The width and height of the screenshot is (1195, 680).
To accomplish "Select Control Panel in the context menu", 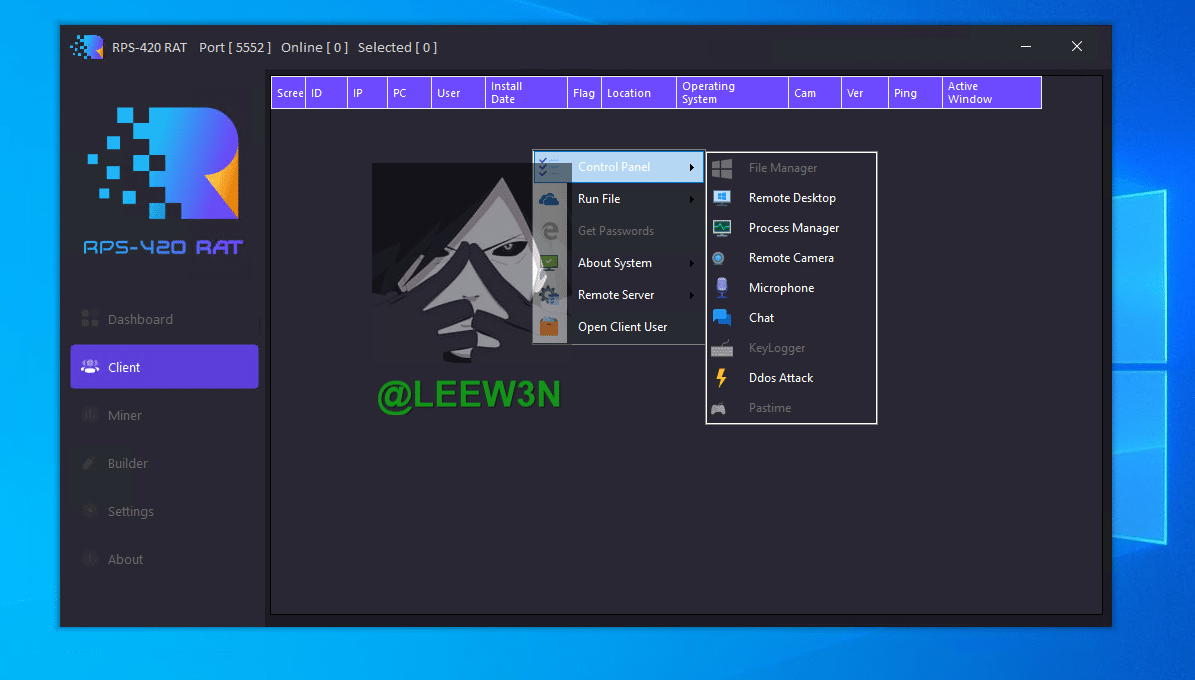I will coord(614,167).
